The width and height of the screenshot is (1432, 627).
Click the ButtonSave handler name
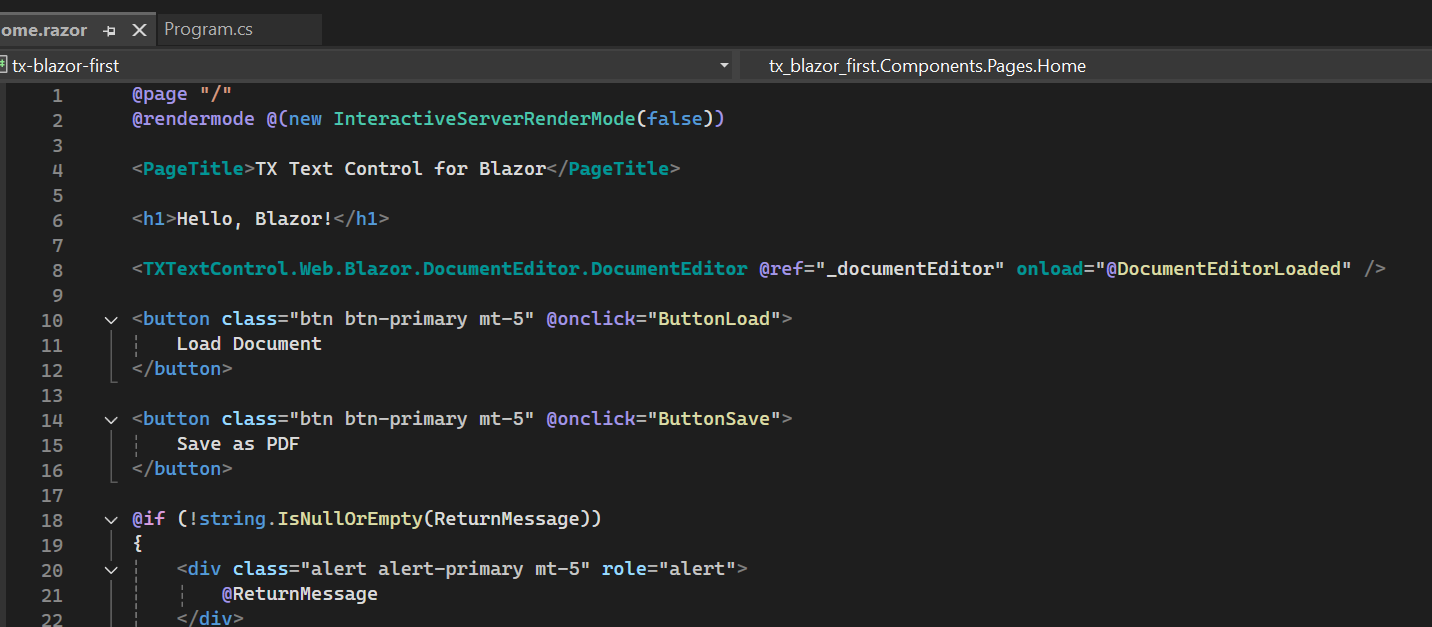[x=714, y=419]
